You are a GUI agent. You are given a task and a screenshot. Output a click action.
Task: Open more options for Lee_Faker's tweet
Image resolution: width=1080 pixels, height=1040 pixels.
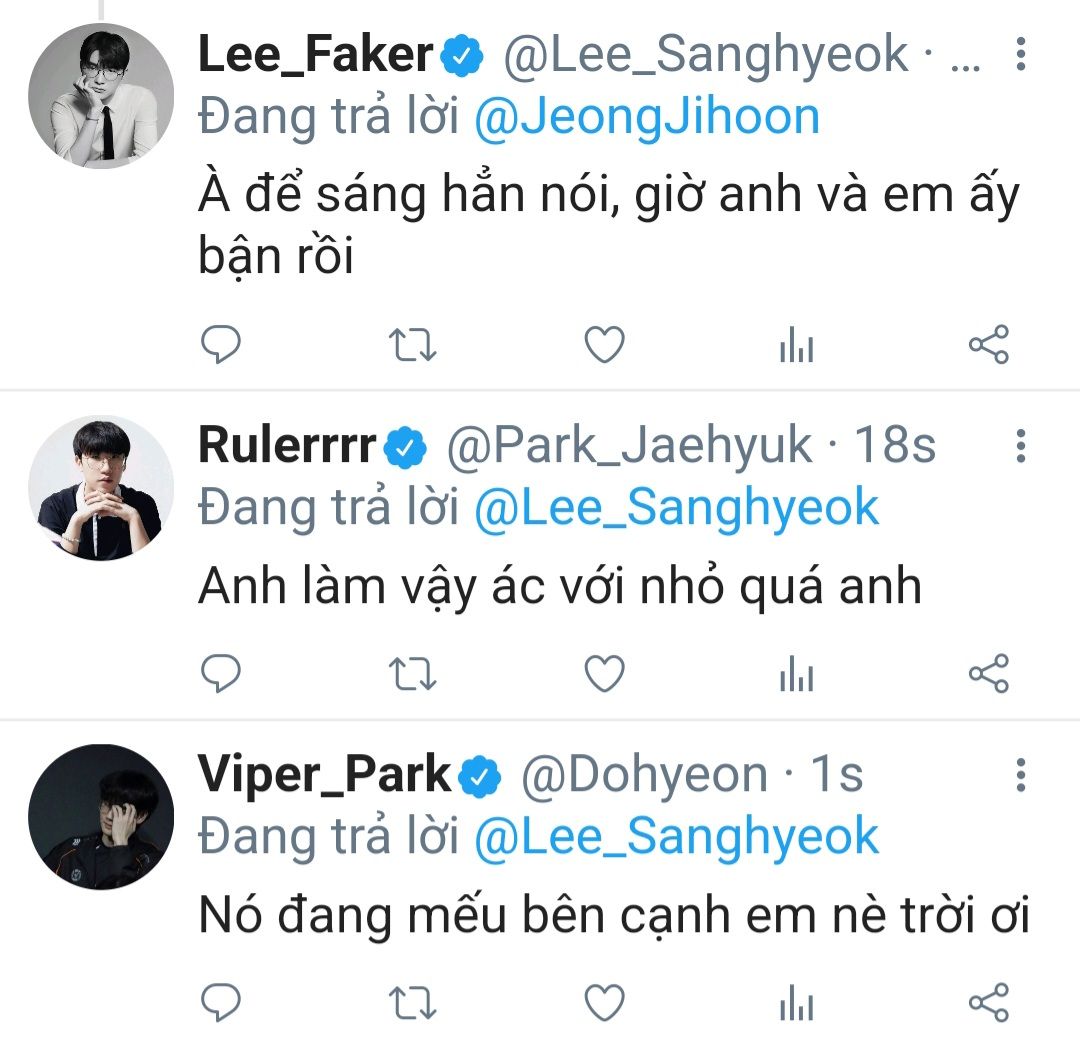(x=1020, y=54)
